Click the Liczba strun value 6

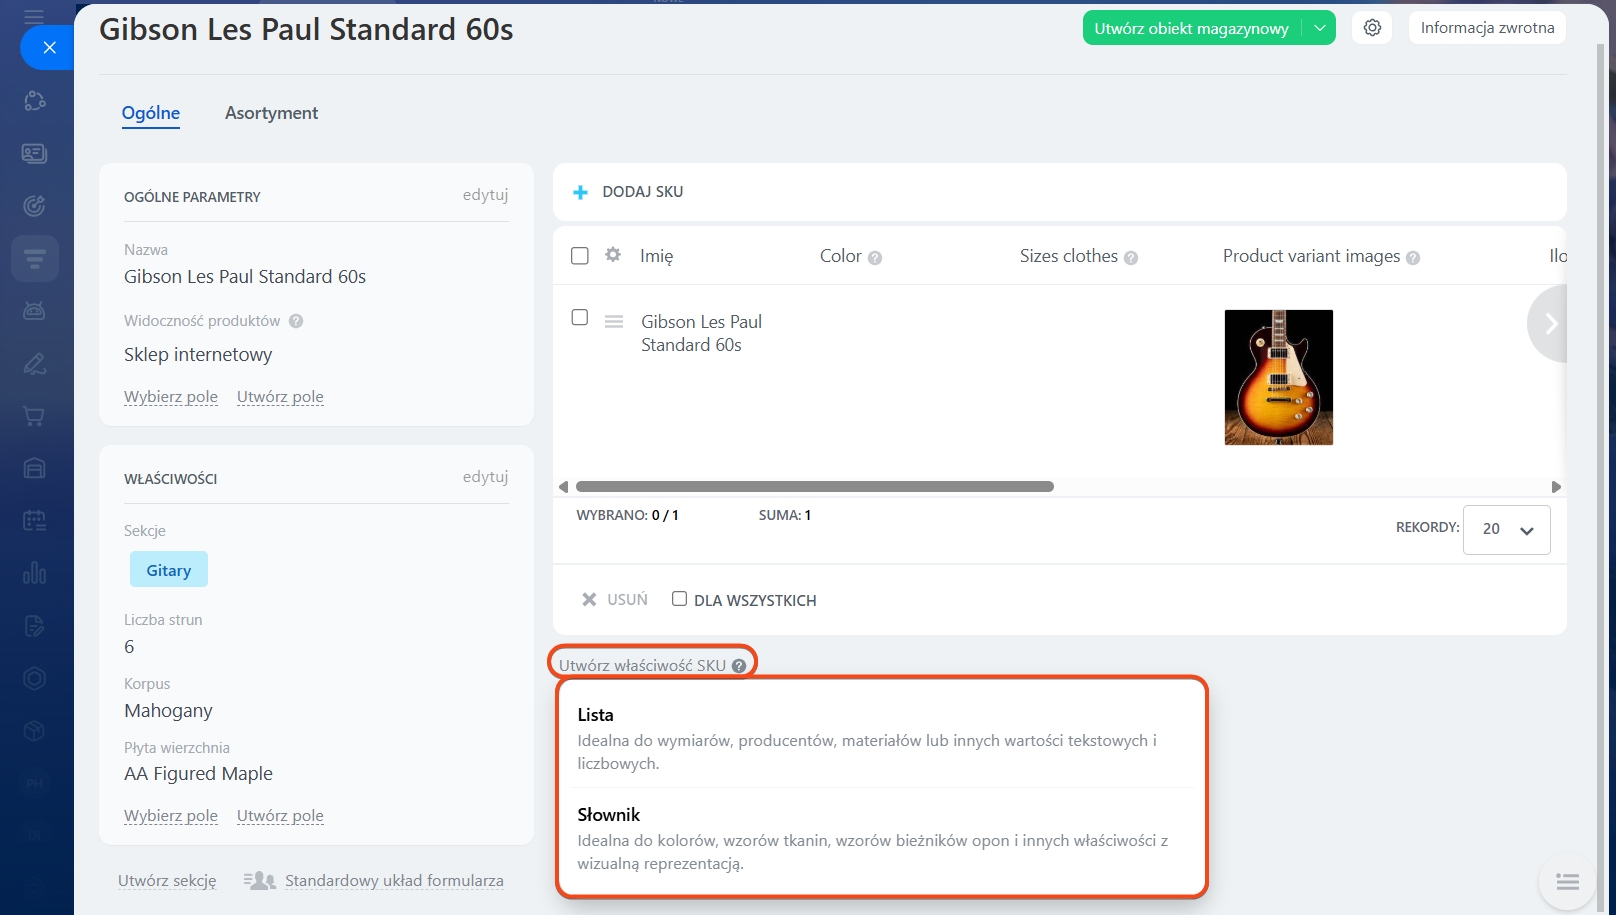129,647
